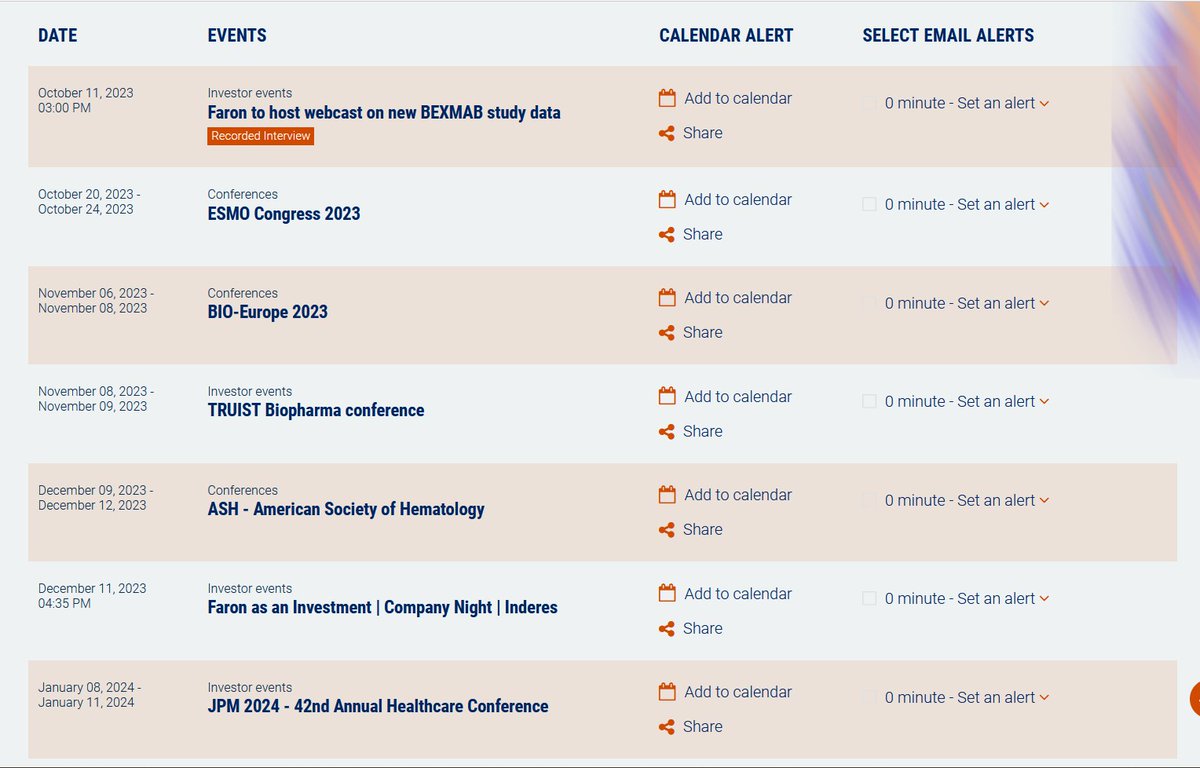Click Share text for TRUIST Biopharma conference

(703, 431)
